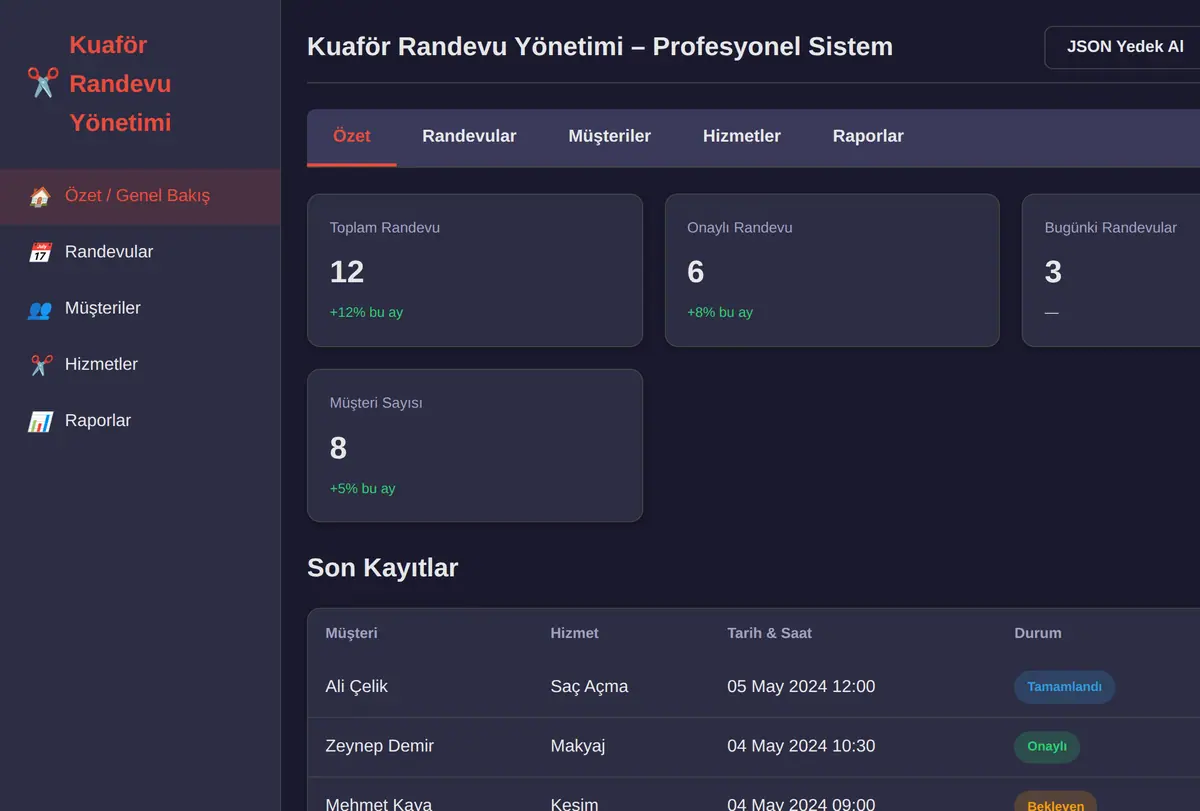Click the Tarih & Saat column header

pyautogui.click(x=770, y=633)
